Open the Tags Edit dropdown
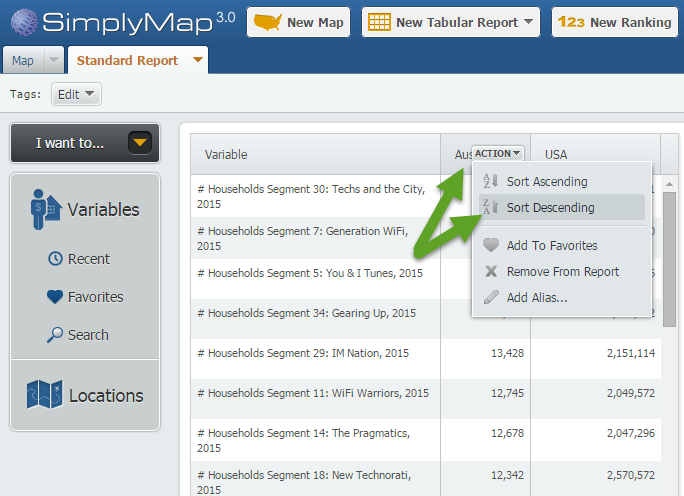The width and height of the screenshot is (684, 496). [x=76, y=94]
